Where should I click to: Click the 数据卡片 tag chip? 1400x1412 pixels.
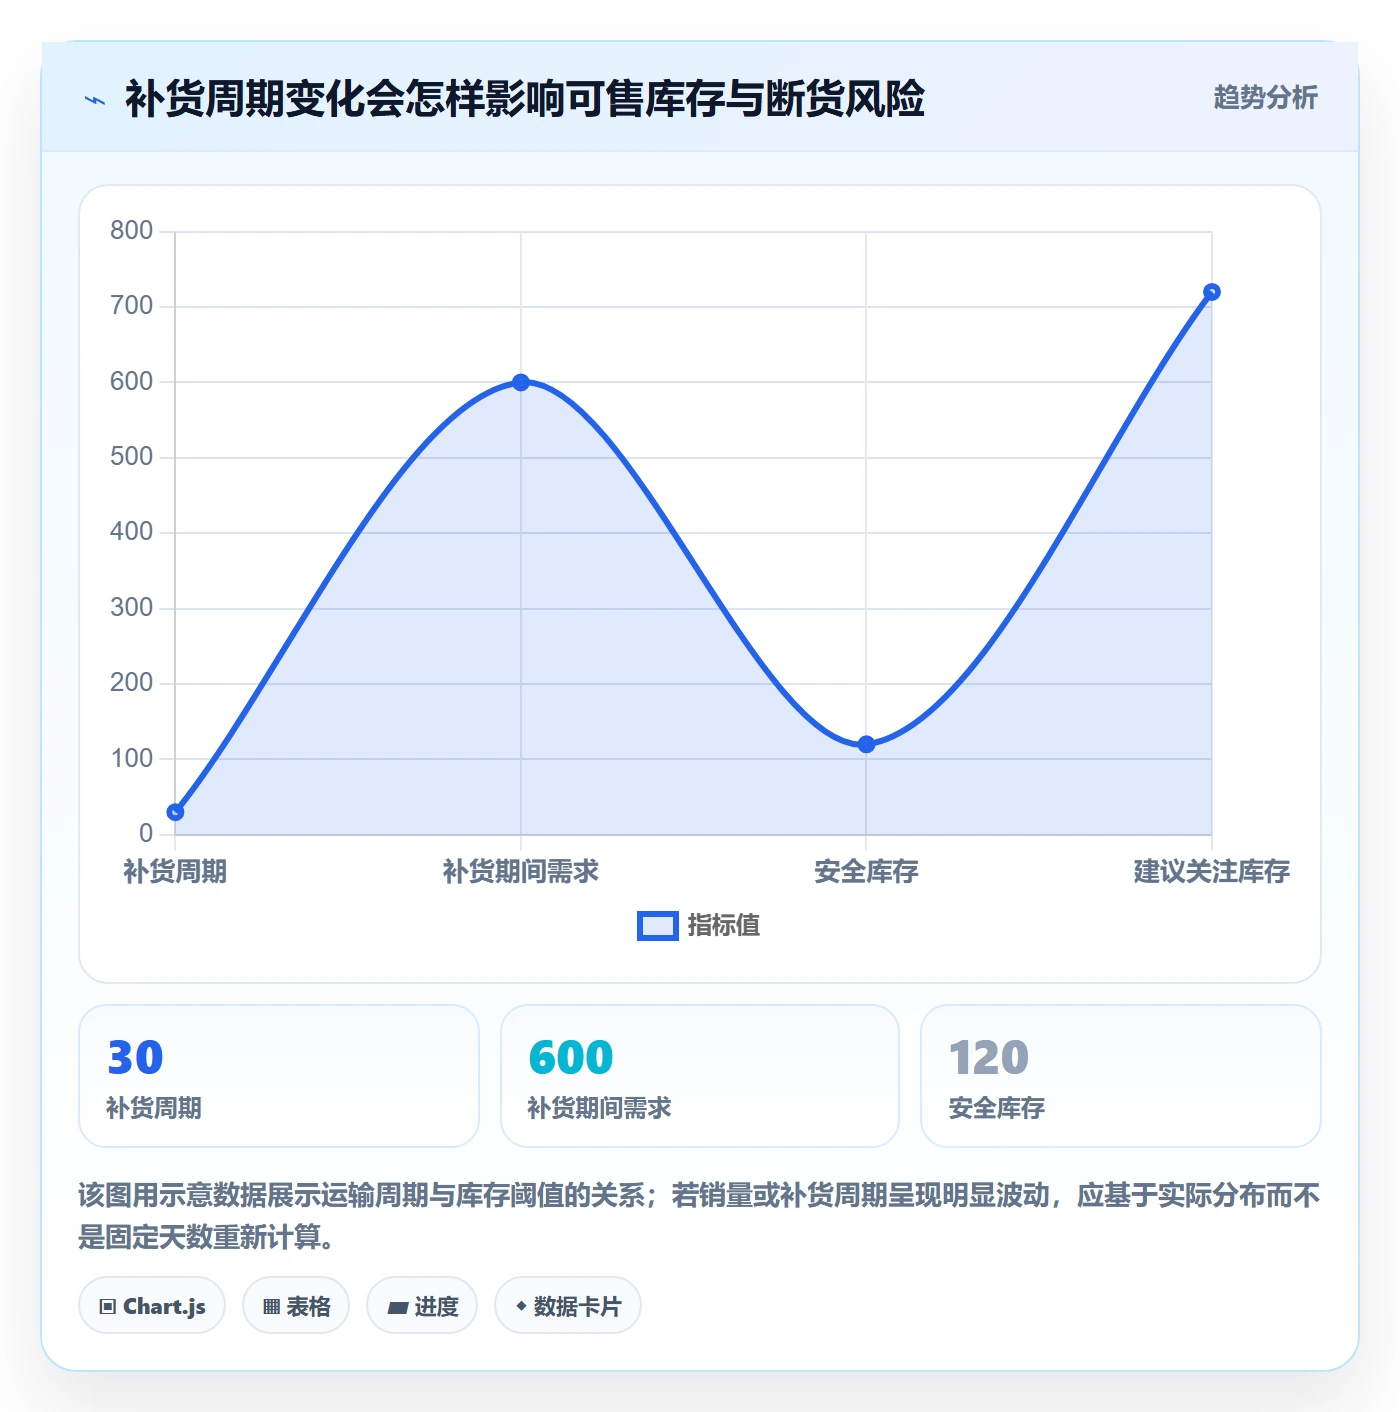568,1306
